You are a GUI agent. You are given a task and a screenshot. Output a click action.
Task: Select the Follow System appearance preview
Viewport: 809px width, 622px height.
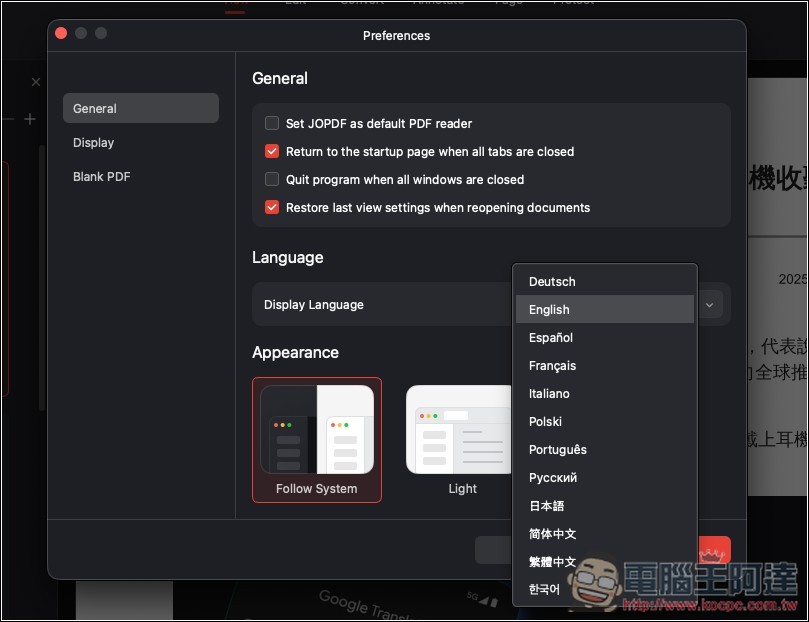click(316, 430)
